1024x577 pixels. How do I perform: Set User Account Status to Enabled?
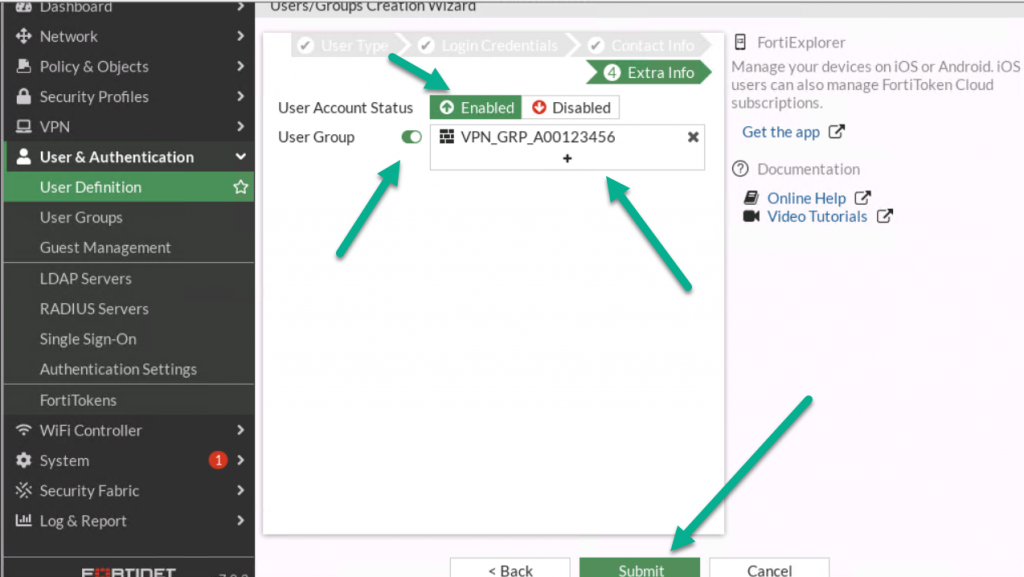click(475, 107)
